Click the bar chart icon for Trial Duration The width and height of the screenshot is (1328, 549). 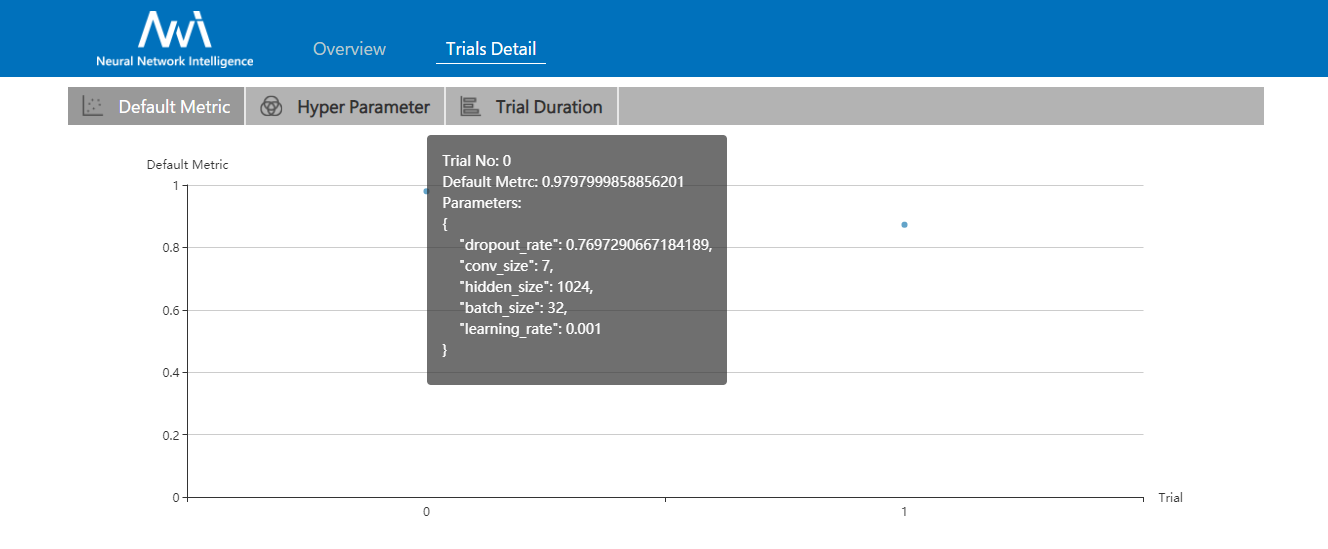pos(470,107)
